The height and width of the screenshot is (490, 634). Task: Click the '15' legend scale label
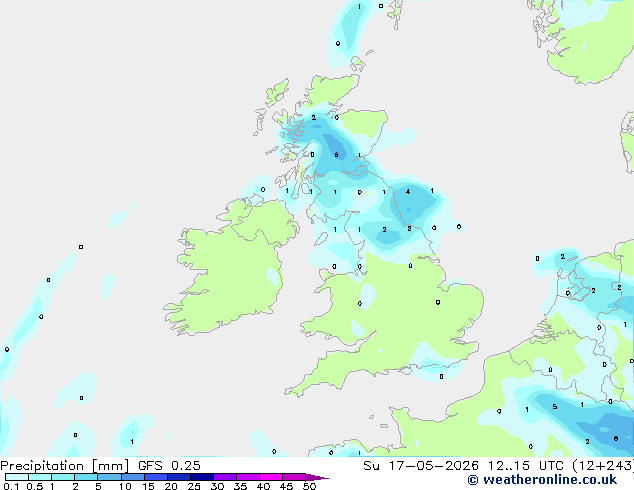point(148,486)
